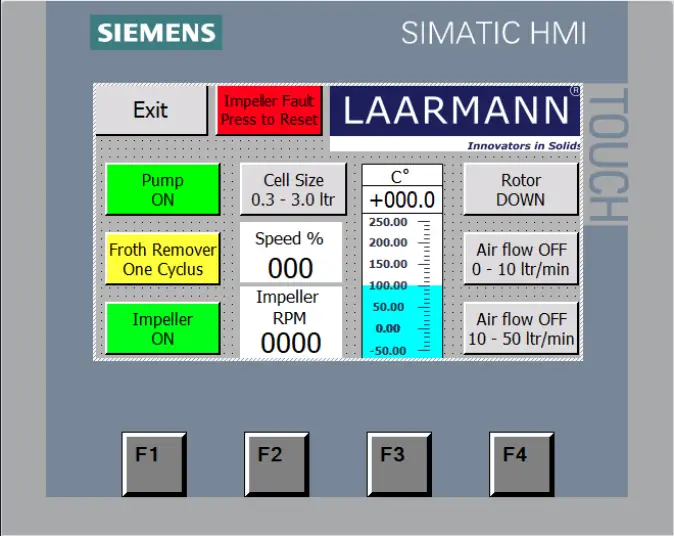Viewport: 674px width, 536px height.
Task: Click the +000.0 temperature value
Action: pos(402,200)
